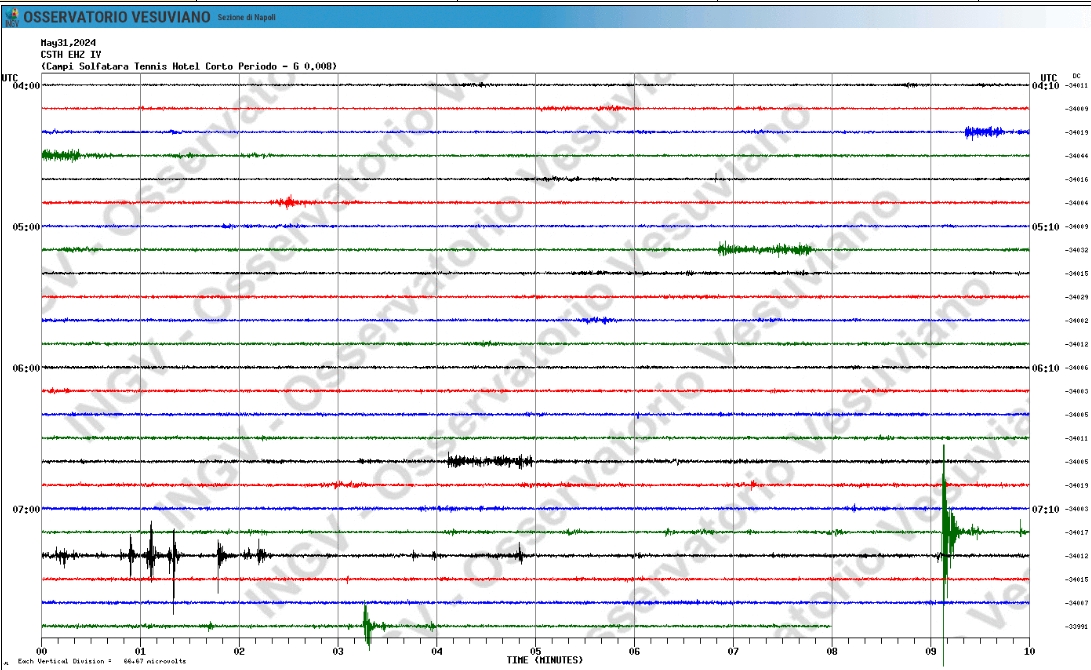
Task: Click the DC value -34002
Action: pos(1077,321)
